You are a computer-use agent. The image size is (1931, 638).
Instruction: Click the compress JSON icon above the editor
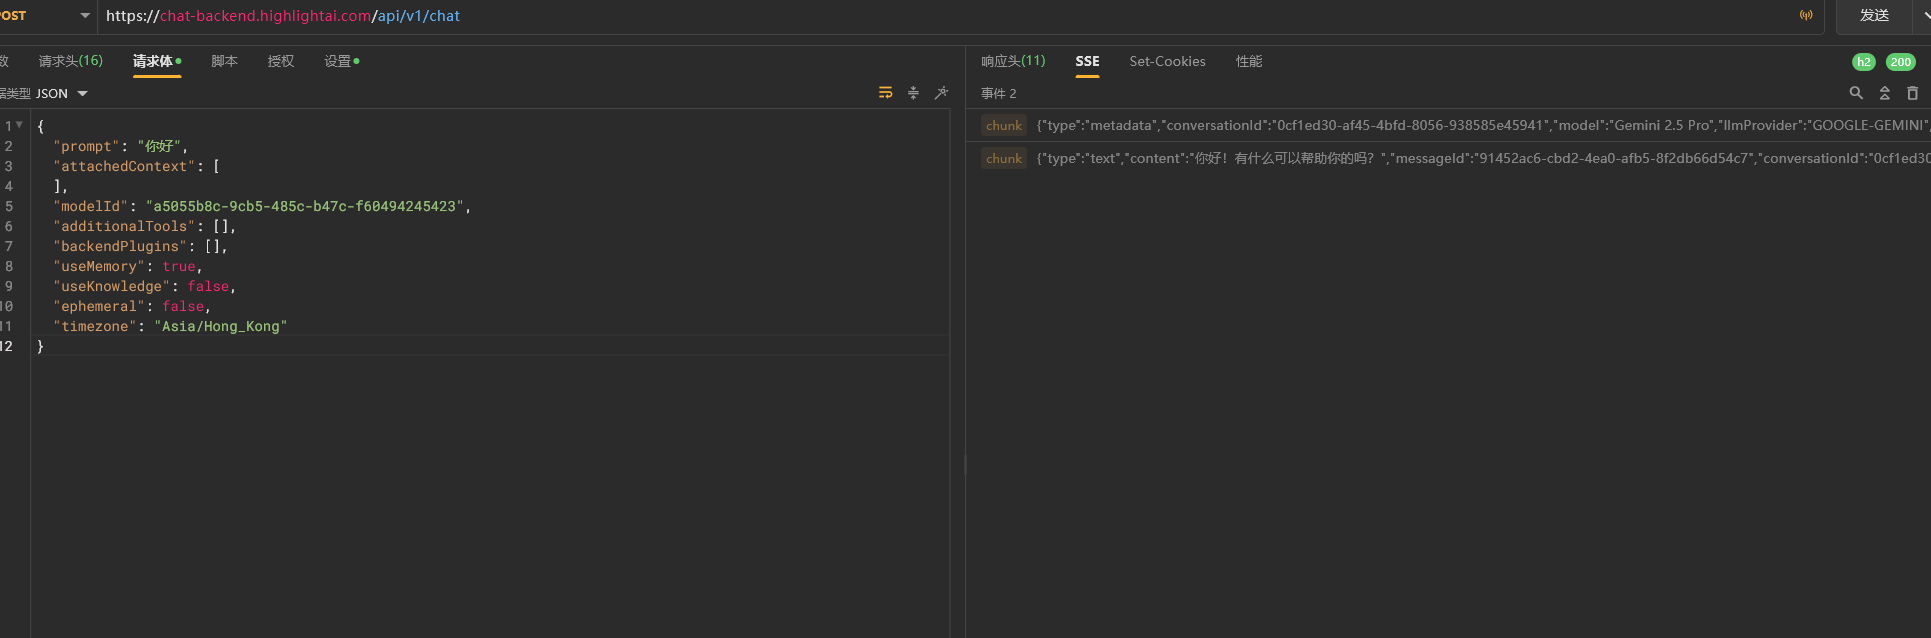click(913, 93)
